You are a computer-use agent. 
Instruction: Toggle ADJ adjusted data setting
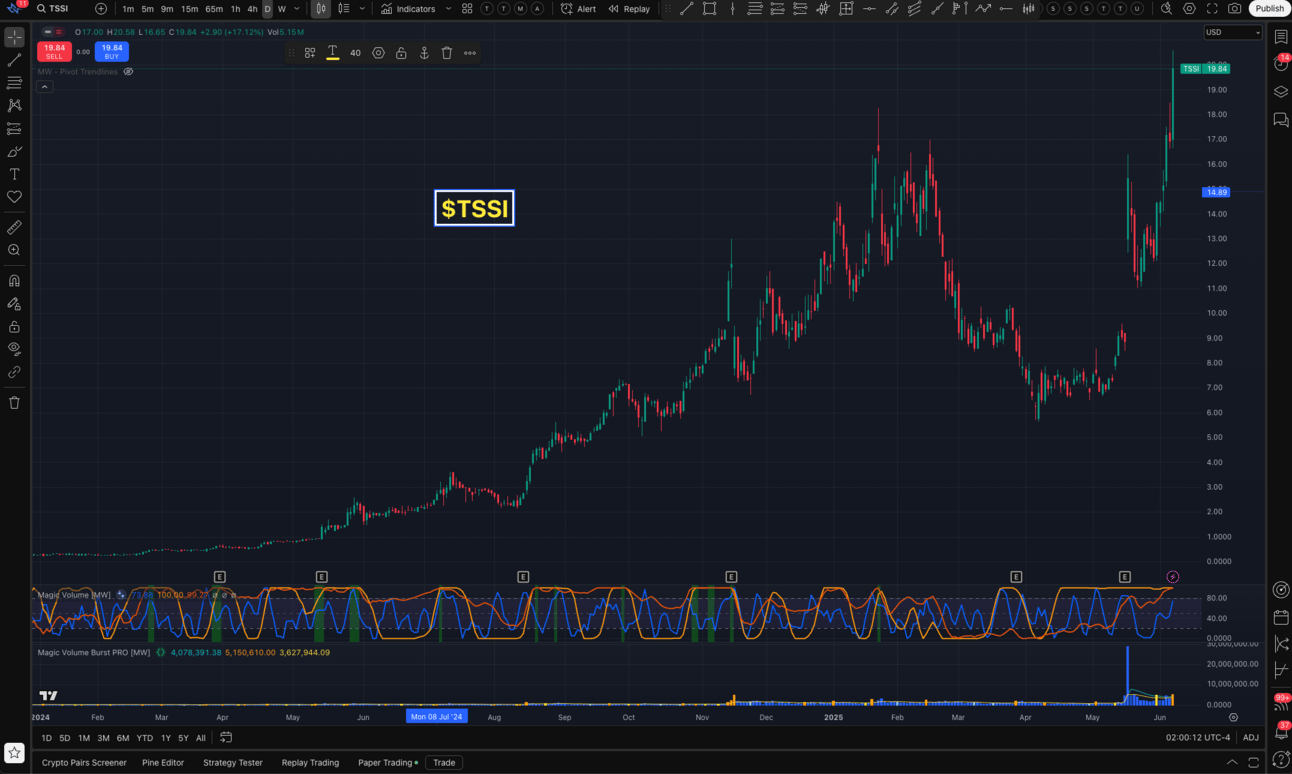(x=1250, y=738)
